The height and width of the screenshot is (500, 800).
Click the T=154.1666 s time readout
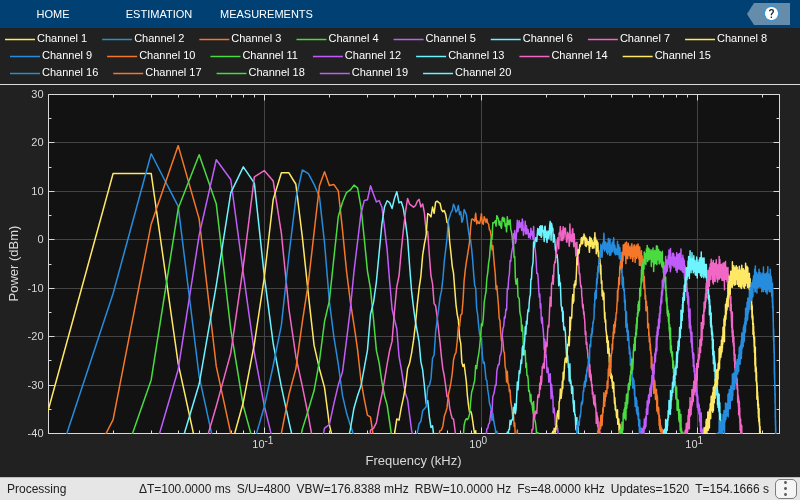click(732, 489)
